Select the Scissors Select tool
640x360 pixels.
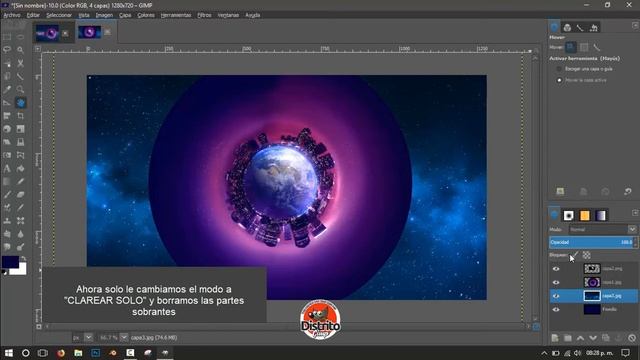[x=20, y=63]
